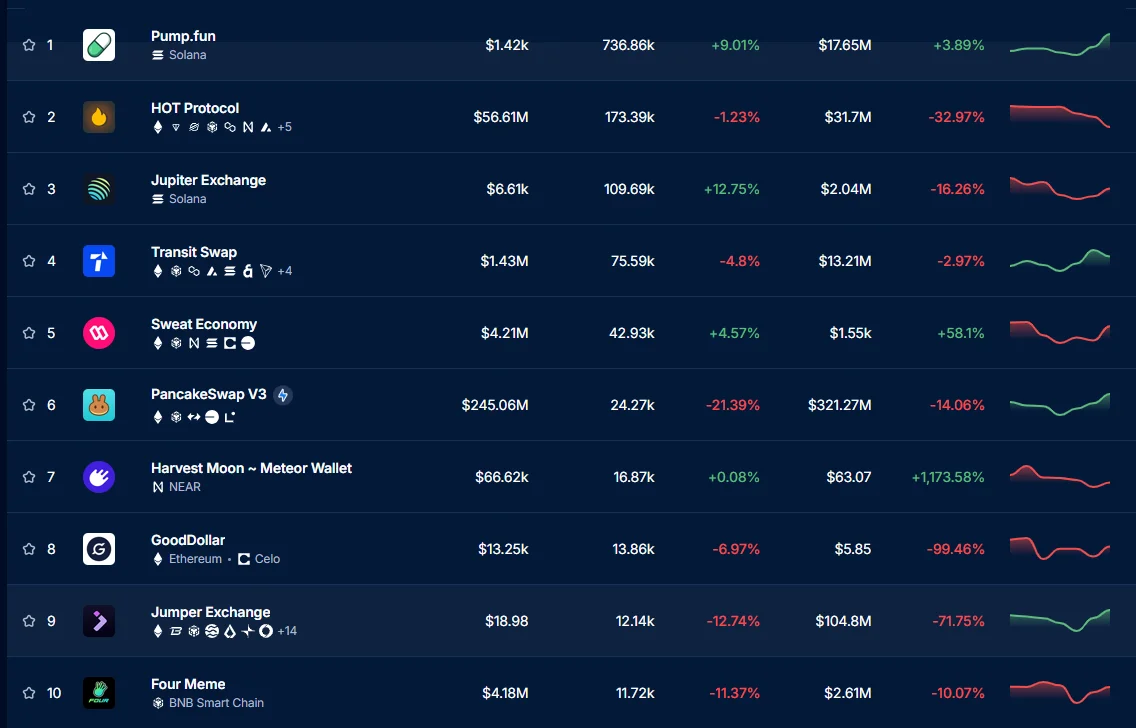The image size is (1136, 728).
Task: Click the sparkline chart for GoodDollar
Action: click(x=1060, y=548)
